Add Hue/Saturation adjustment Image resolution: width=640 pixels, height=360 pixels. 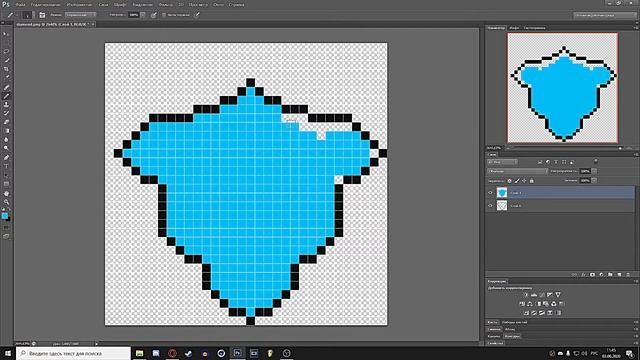(522, 304)
